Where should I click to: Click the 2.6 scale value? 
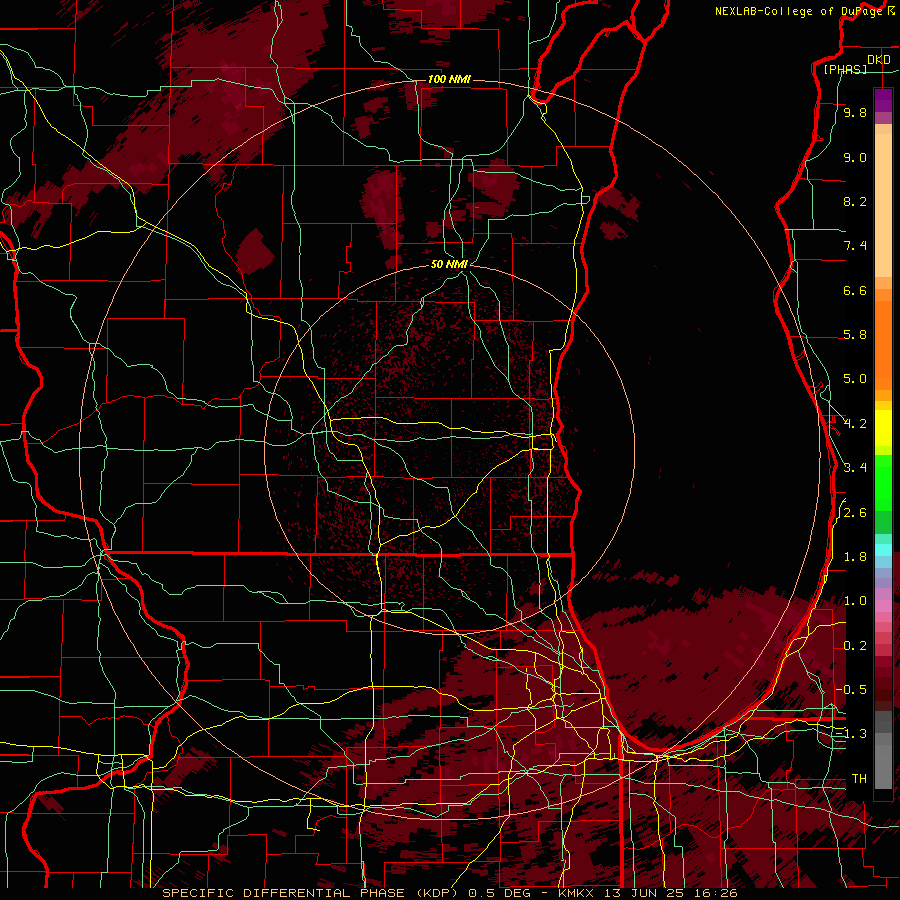point(855,513)
